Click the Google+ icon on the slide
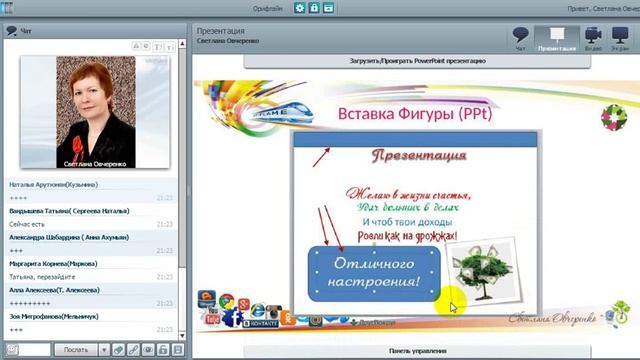This screenshot has width=640, height=360. pyautogui.click(x=244, y=304)
